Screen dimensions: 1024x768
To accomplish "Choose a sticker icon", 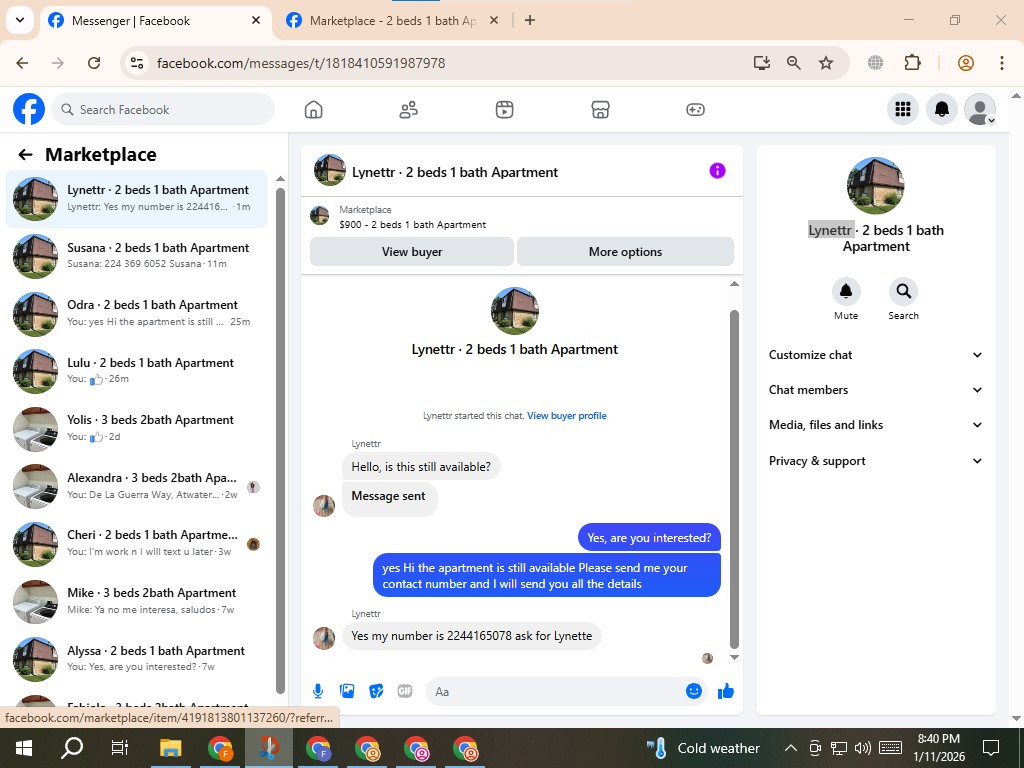I will click(376, 691).
